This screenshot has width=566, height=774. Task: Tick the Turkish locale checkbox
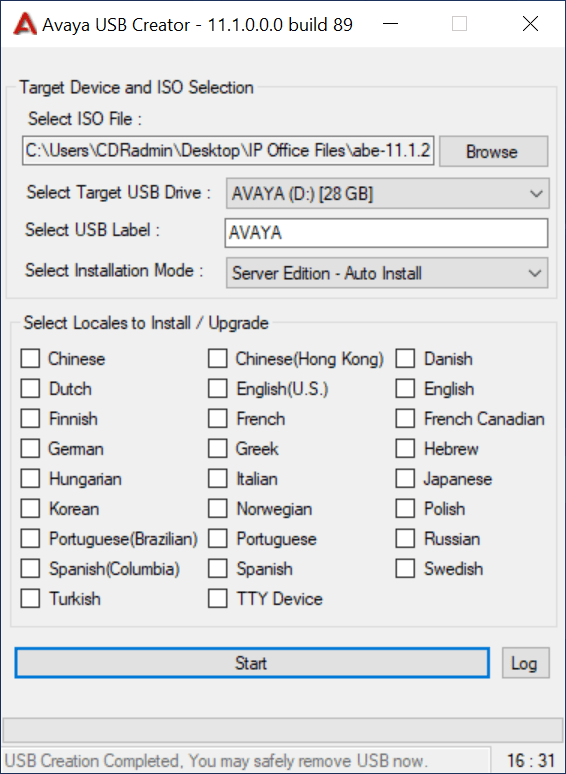pyautogui.click(x=30, y=599)
